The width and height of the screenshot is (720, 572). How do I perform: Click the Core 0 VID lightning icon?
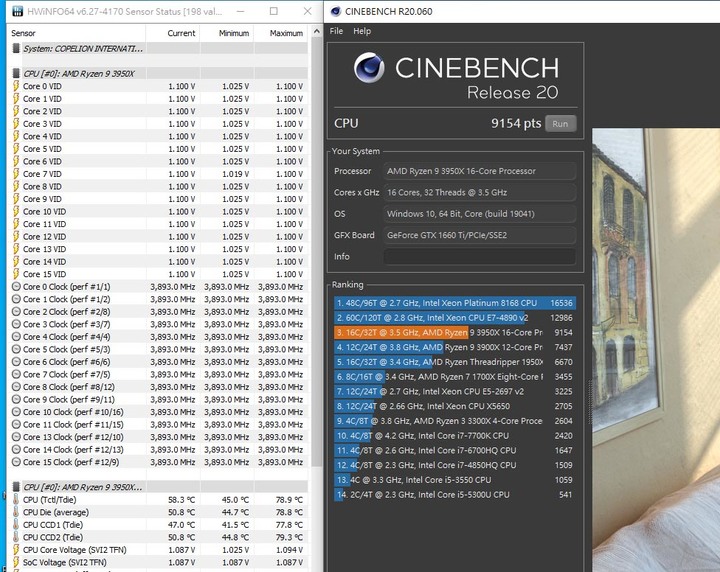pyautogui.click(x=16, y=86)
